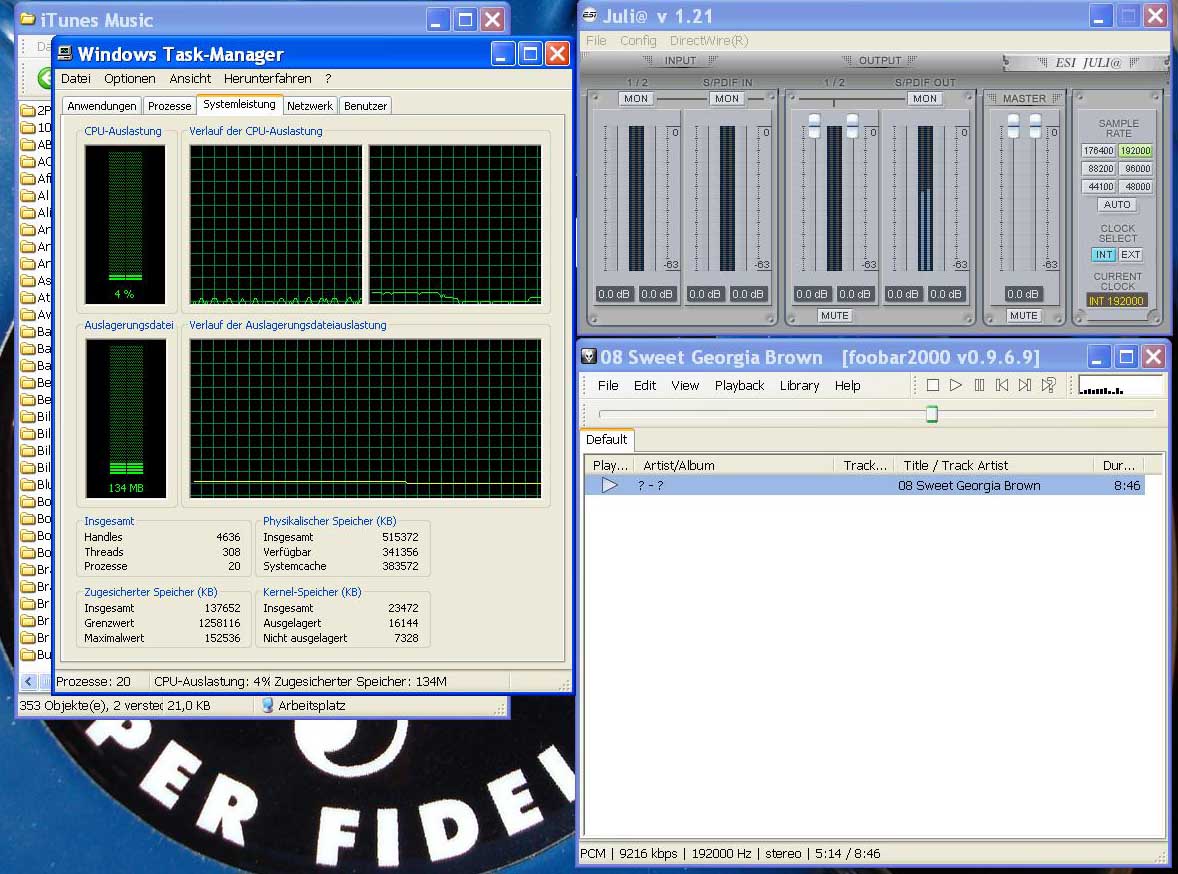This screenshot has height=874, width=1178.
Task: Click the Track... column header
Action: coord(864,465)
